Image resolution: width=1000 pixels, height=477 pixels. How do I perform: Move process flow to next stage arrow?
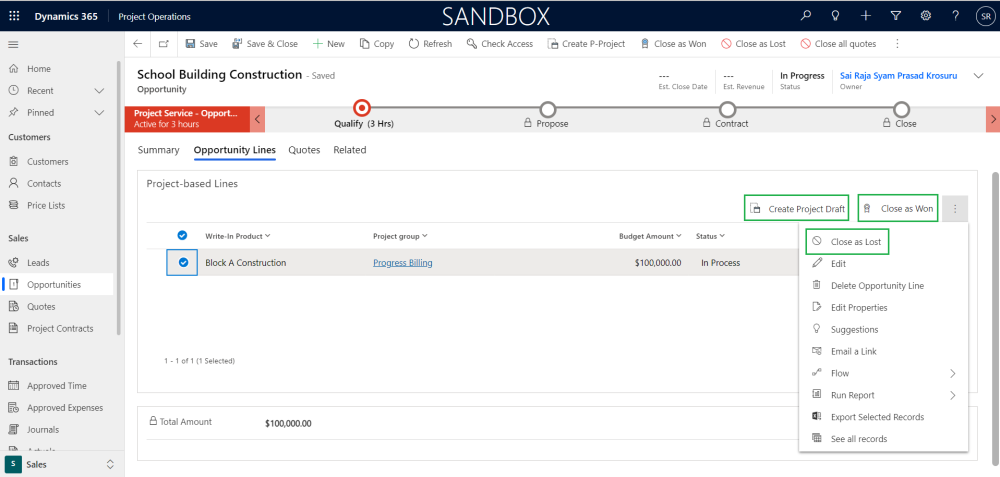993,119
